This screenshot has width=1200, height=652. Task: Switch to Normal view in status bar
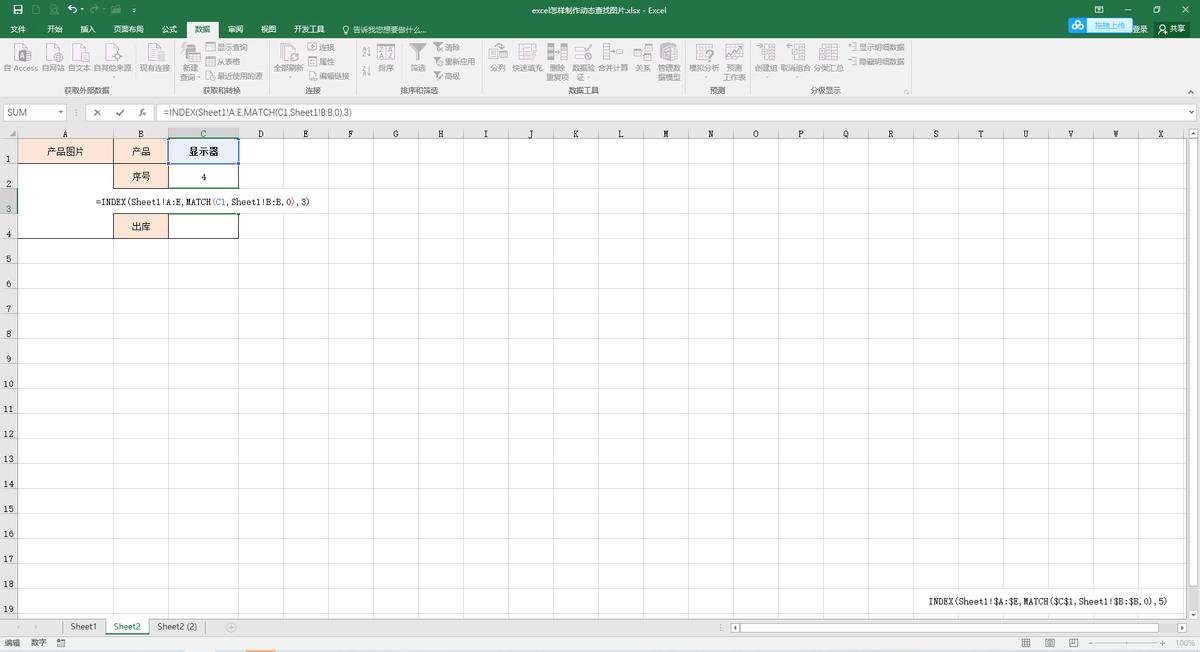1026,643
